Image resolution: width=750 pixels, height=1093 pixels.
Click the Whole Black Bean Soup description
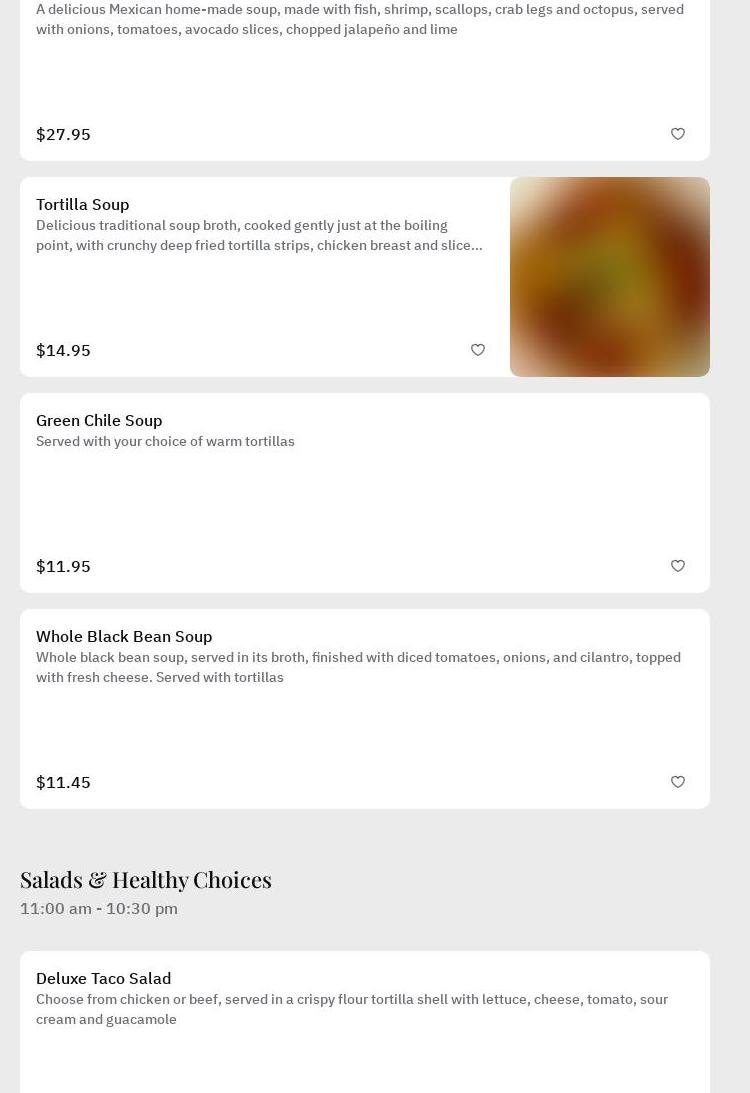pyautogui.click(x=358, y=667)
